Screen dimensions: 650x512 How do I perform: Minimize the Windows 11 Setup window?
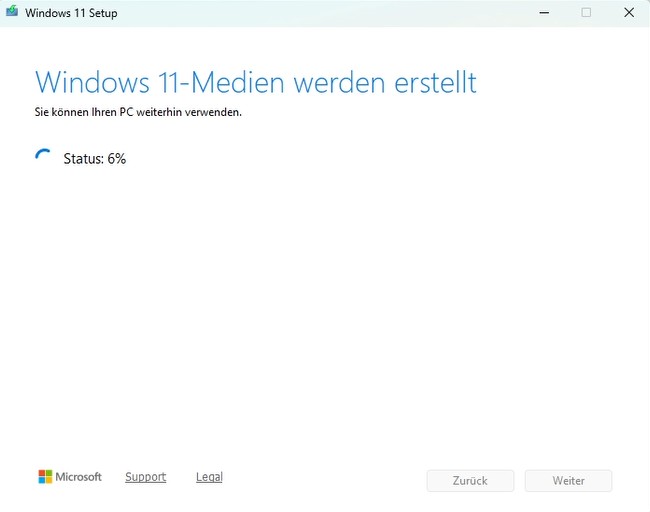point(544,13)
